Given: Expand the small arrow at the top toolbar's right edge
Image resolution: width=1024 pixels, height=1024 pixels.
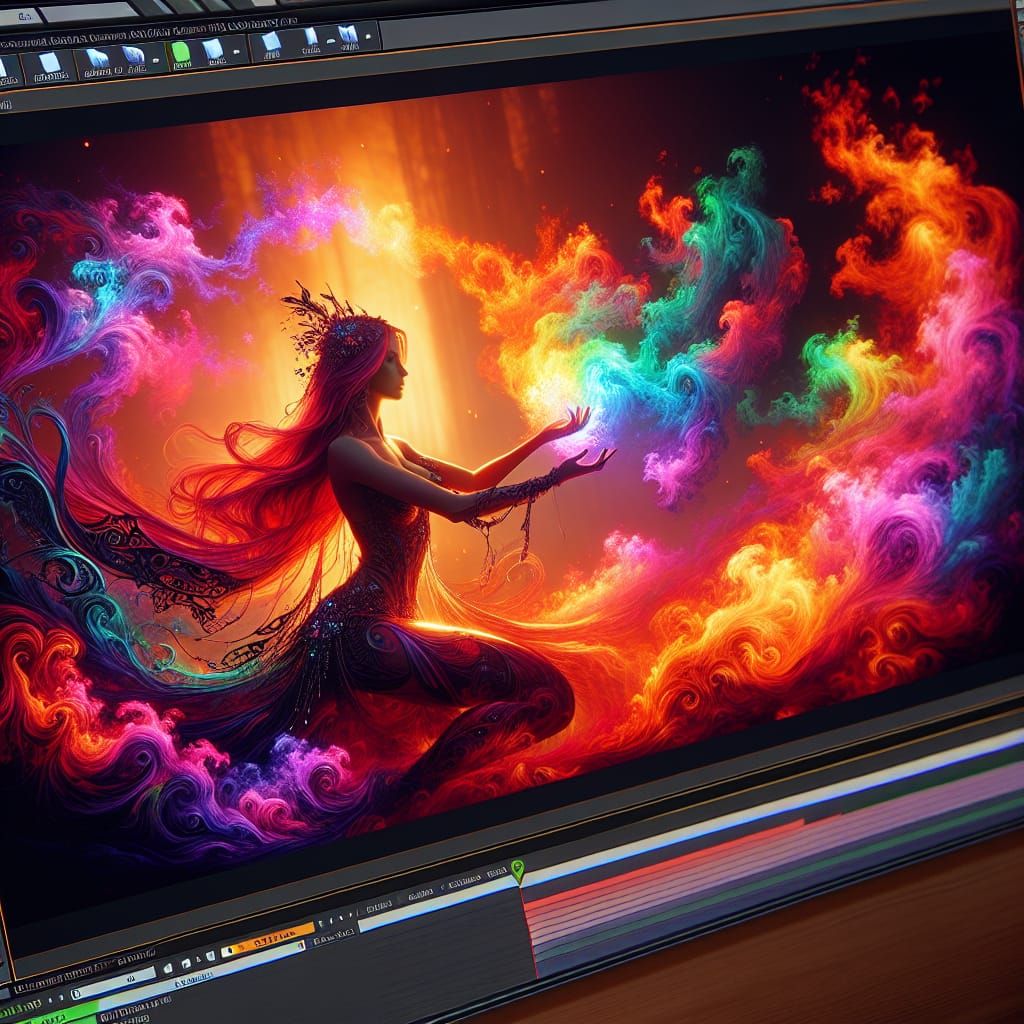Looking at the screenshot, I should pos(367,37).
